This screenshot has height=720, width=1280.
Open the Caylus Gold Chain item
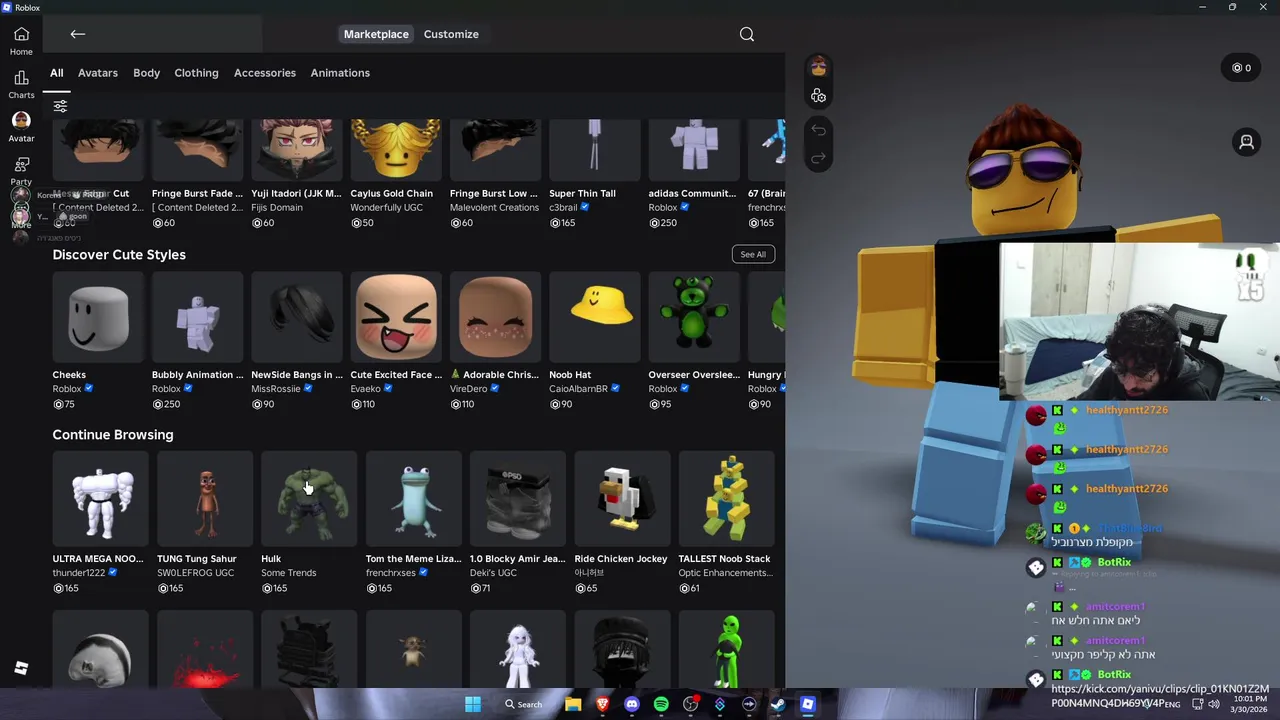(396, 150)
